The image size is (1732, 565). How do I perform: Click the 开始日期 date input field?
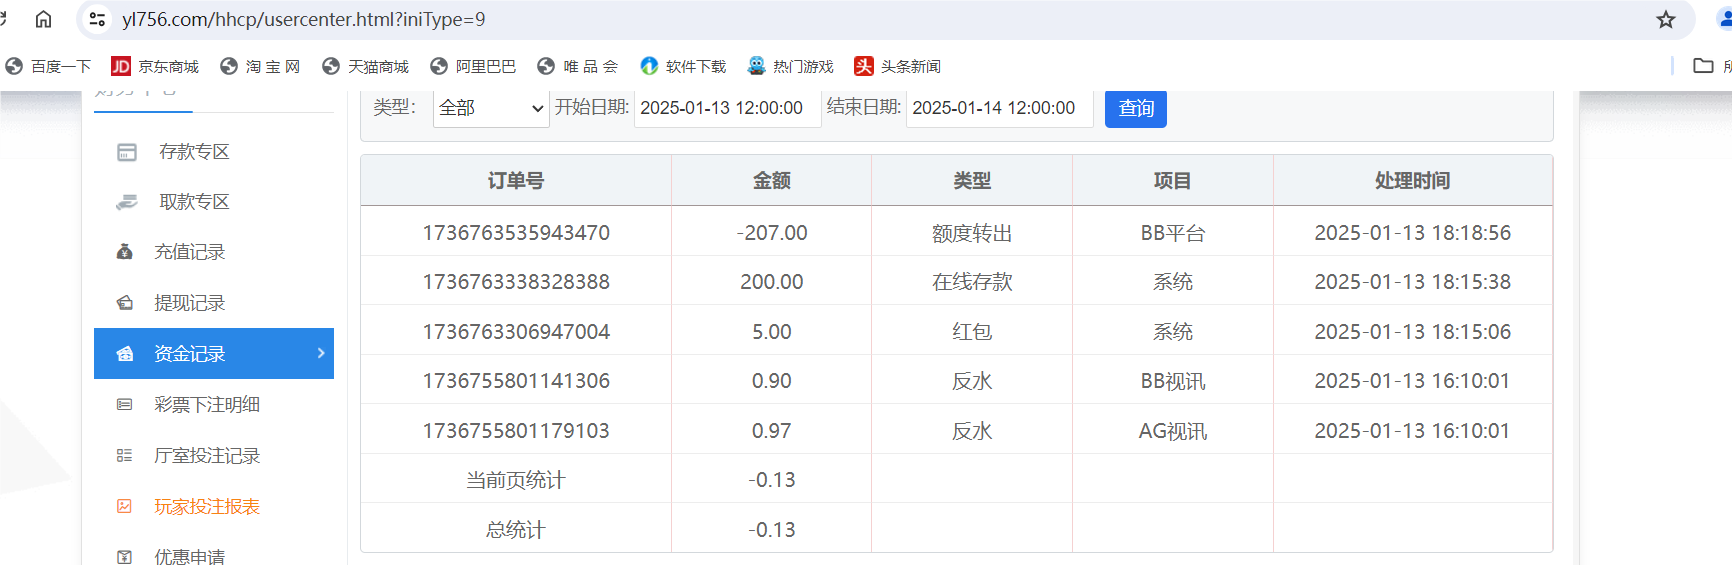click(x=727, y=108)
